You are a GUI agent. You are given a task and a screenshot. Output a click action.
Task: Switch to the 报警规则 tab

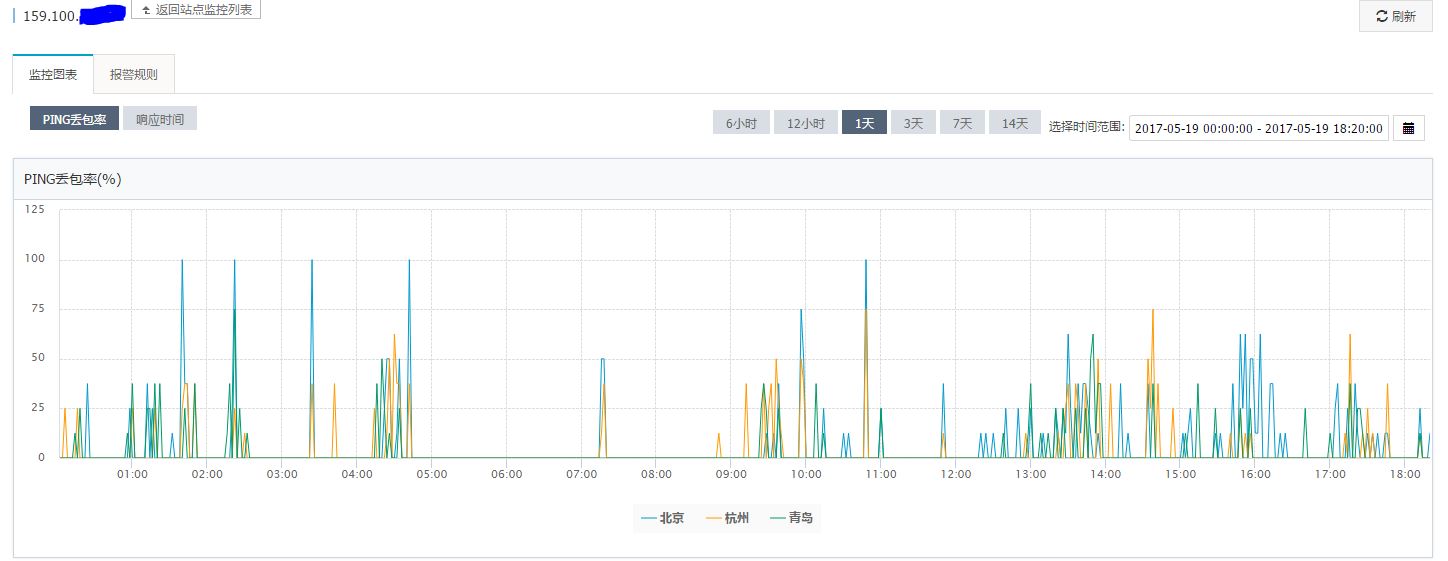[133, 75]
